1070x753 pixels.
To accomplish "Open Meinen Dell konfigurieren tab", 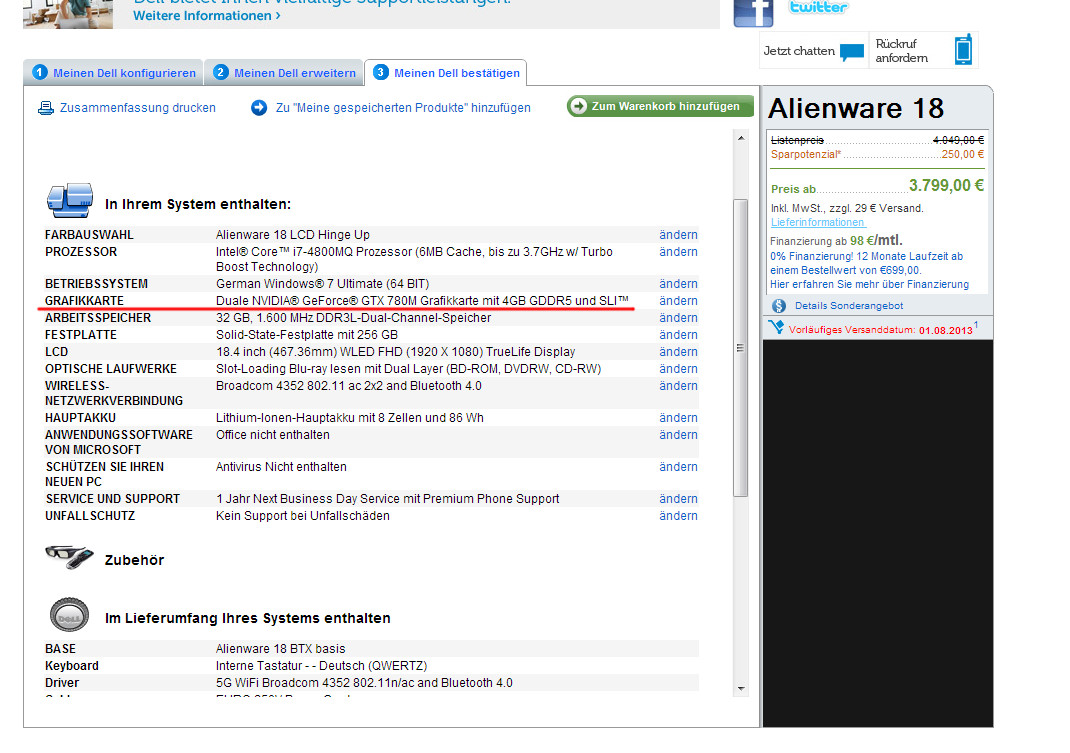I will tap(113, 72).
